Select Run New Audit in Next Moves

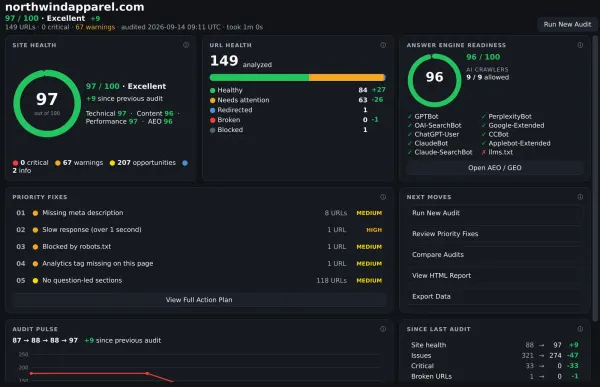click(495, 213)
